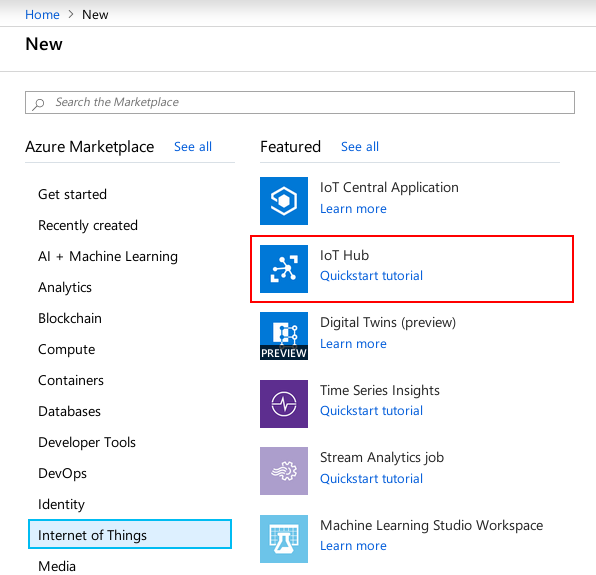
Task: Open Learn more under Digital Twins
Action: pyautogui.click(x=353, y=344)
